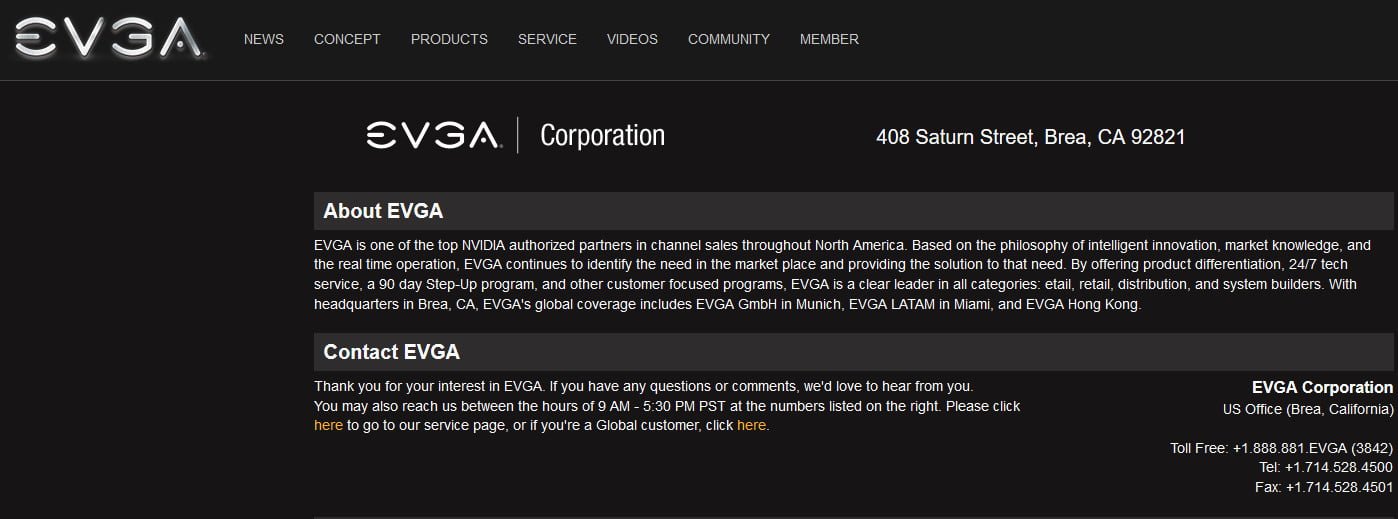Click the Contact EVGA section heading

point(391,352)
